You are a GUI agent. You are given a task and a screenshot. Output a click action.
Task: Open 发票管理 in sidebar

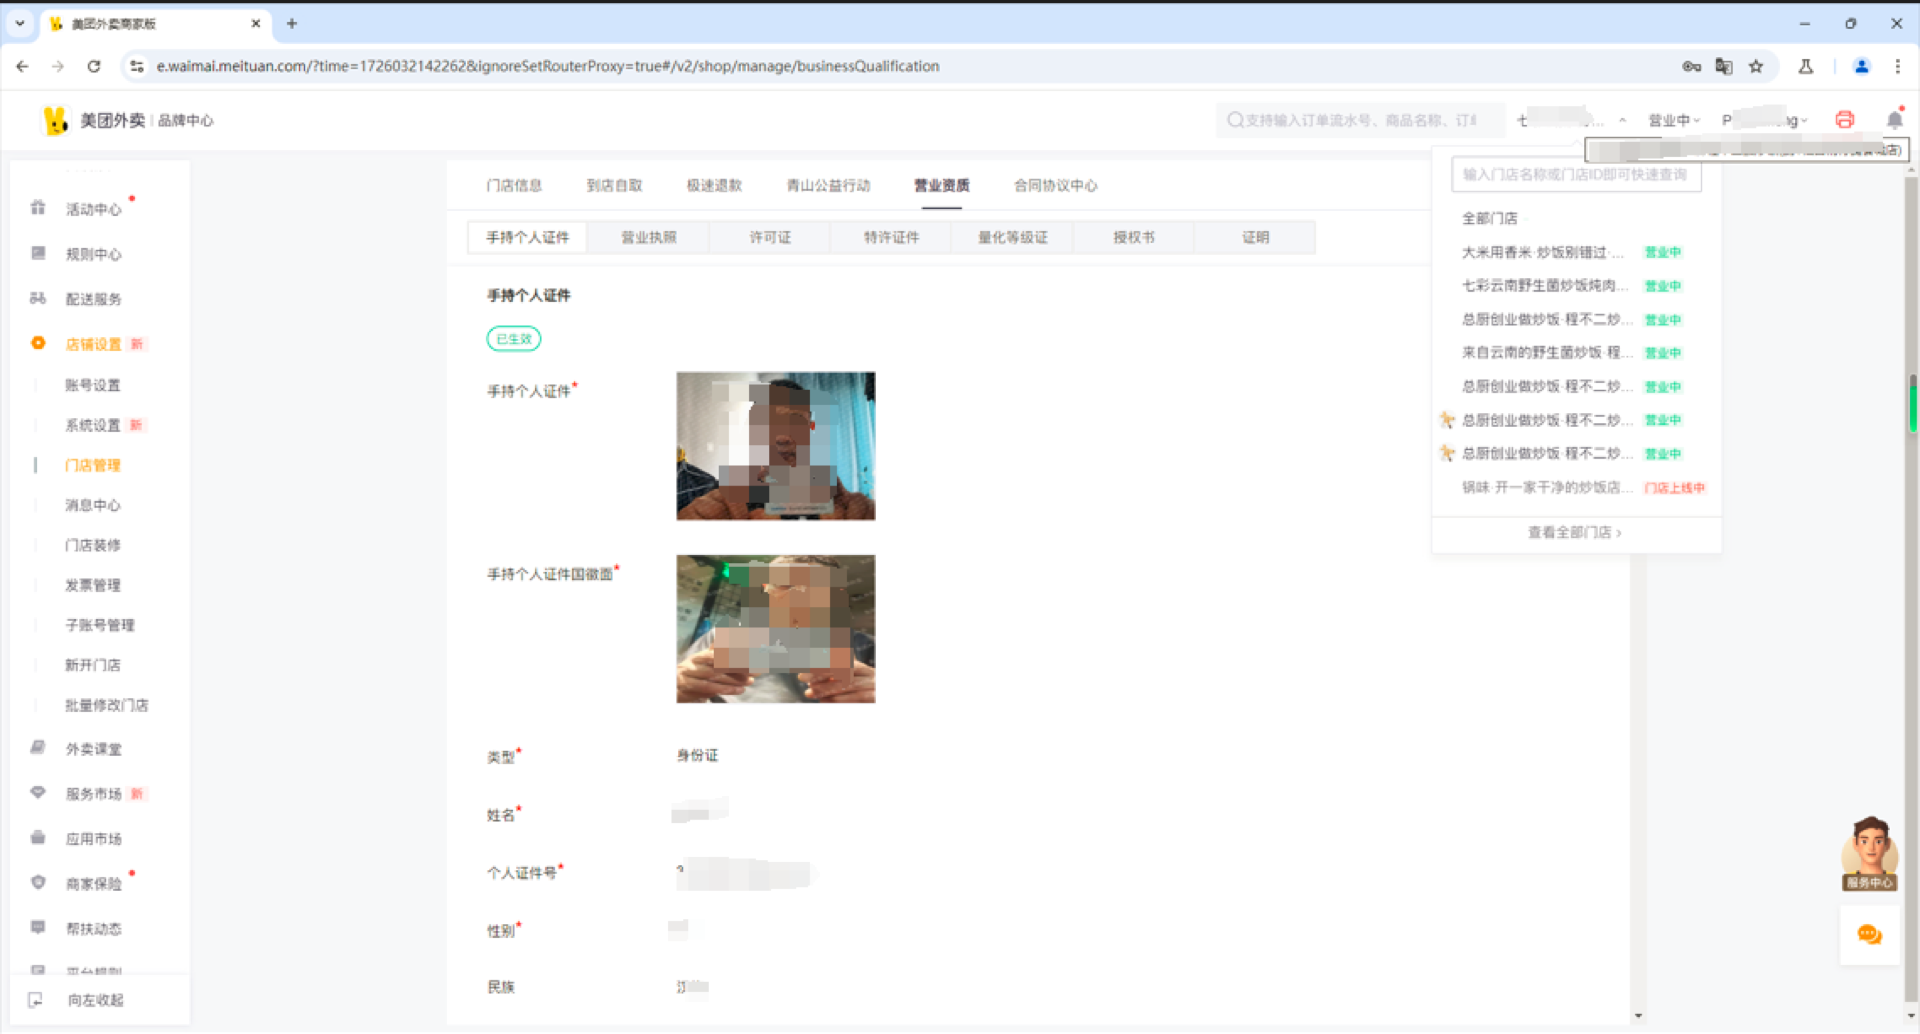93,585
